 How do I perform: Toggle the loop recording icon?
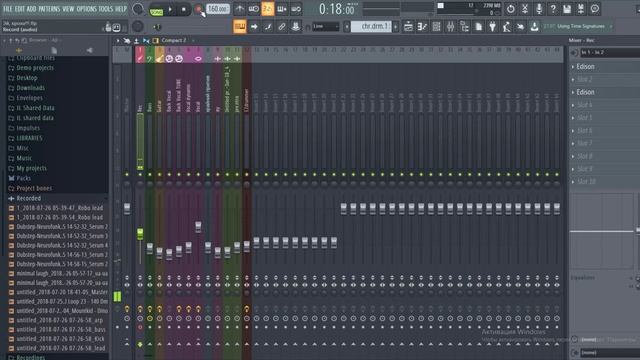296,9
